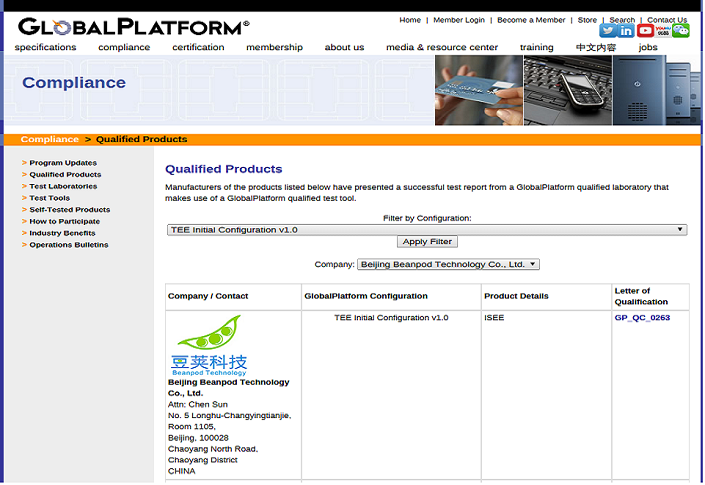The height and width of the screenshot is (485, 705).
Task: Open the membership menu
Action: point(274,47)
